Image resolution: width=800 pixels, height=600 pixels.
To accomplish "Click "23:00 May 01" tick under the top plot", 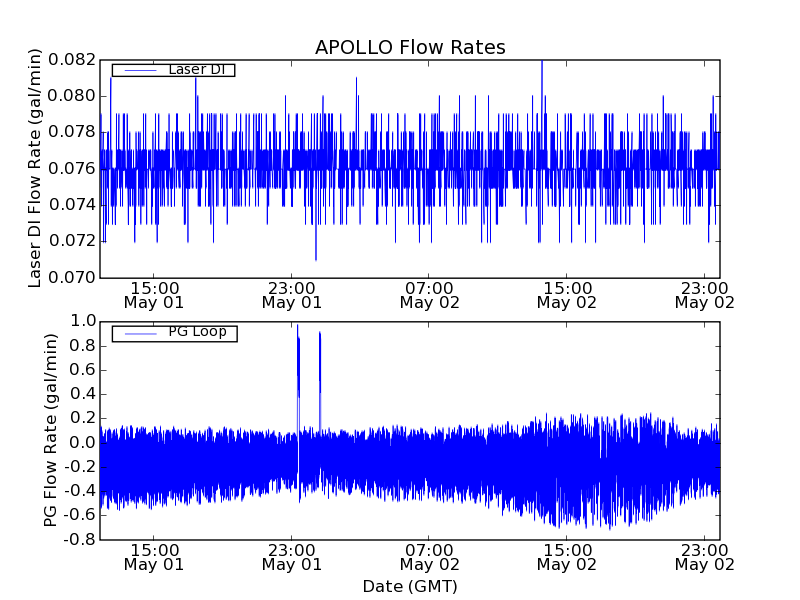I will coord(291,294).
